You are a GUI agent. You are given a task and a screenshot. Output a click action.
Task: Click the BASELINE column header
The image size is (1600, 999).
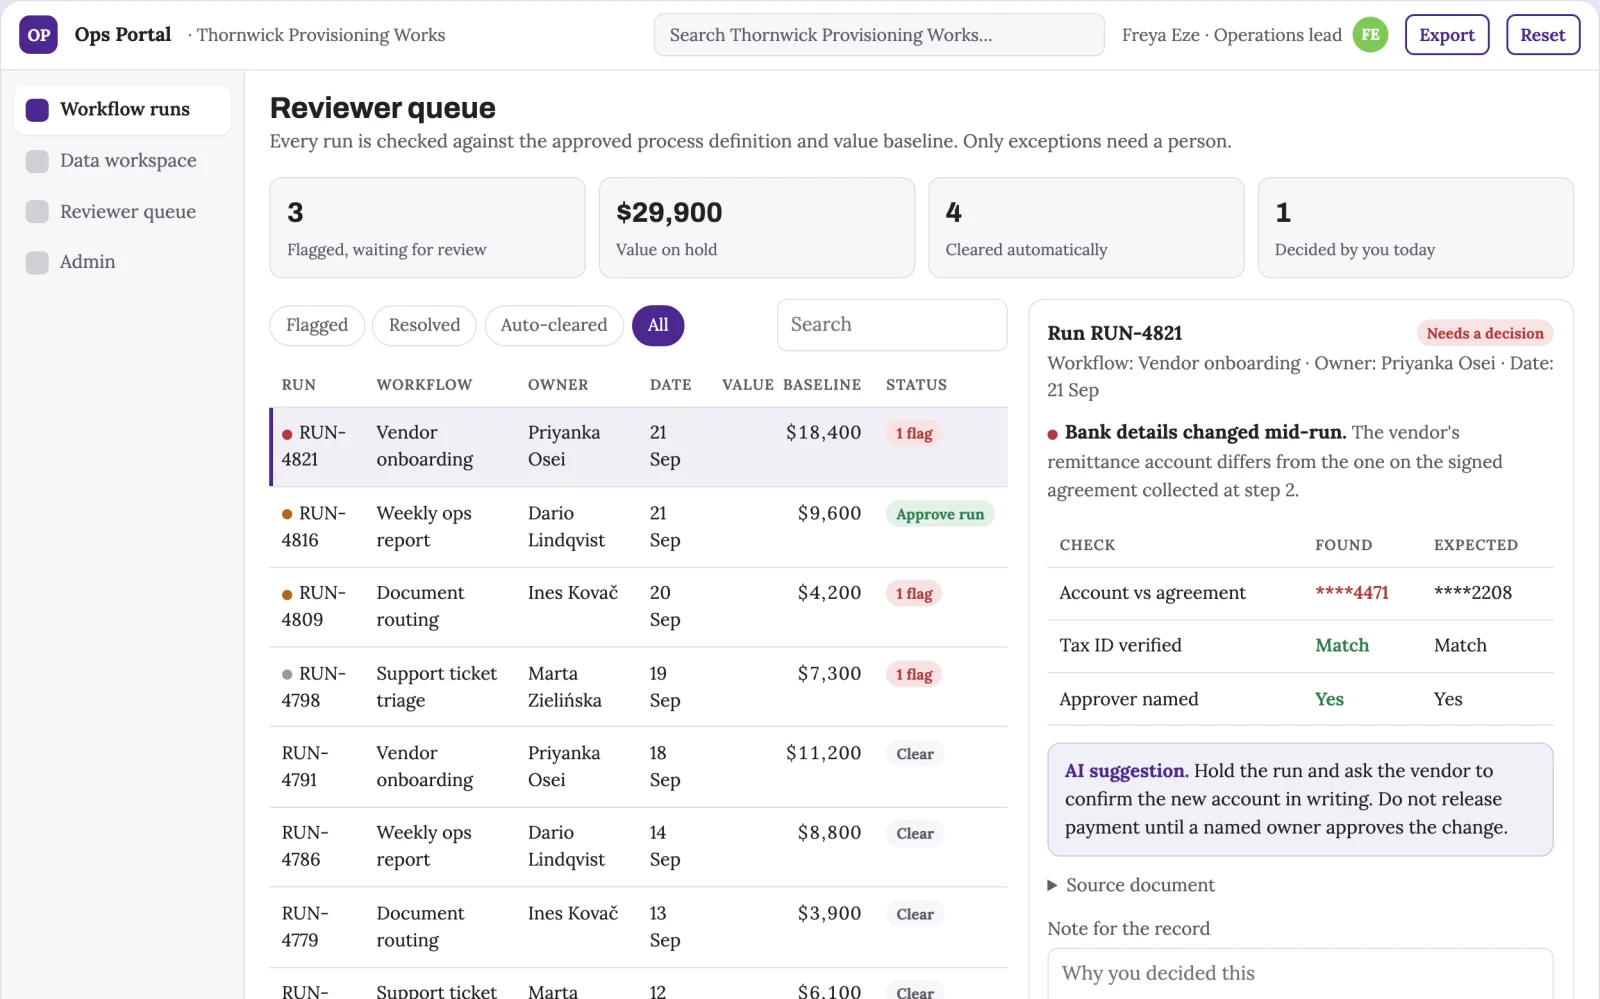[x=822, y=385]
